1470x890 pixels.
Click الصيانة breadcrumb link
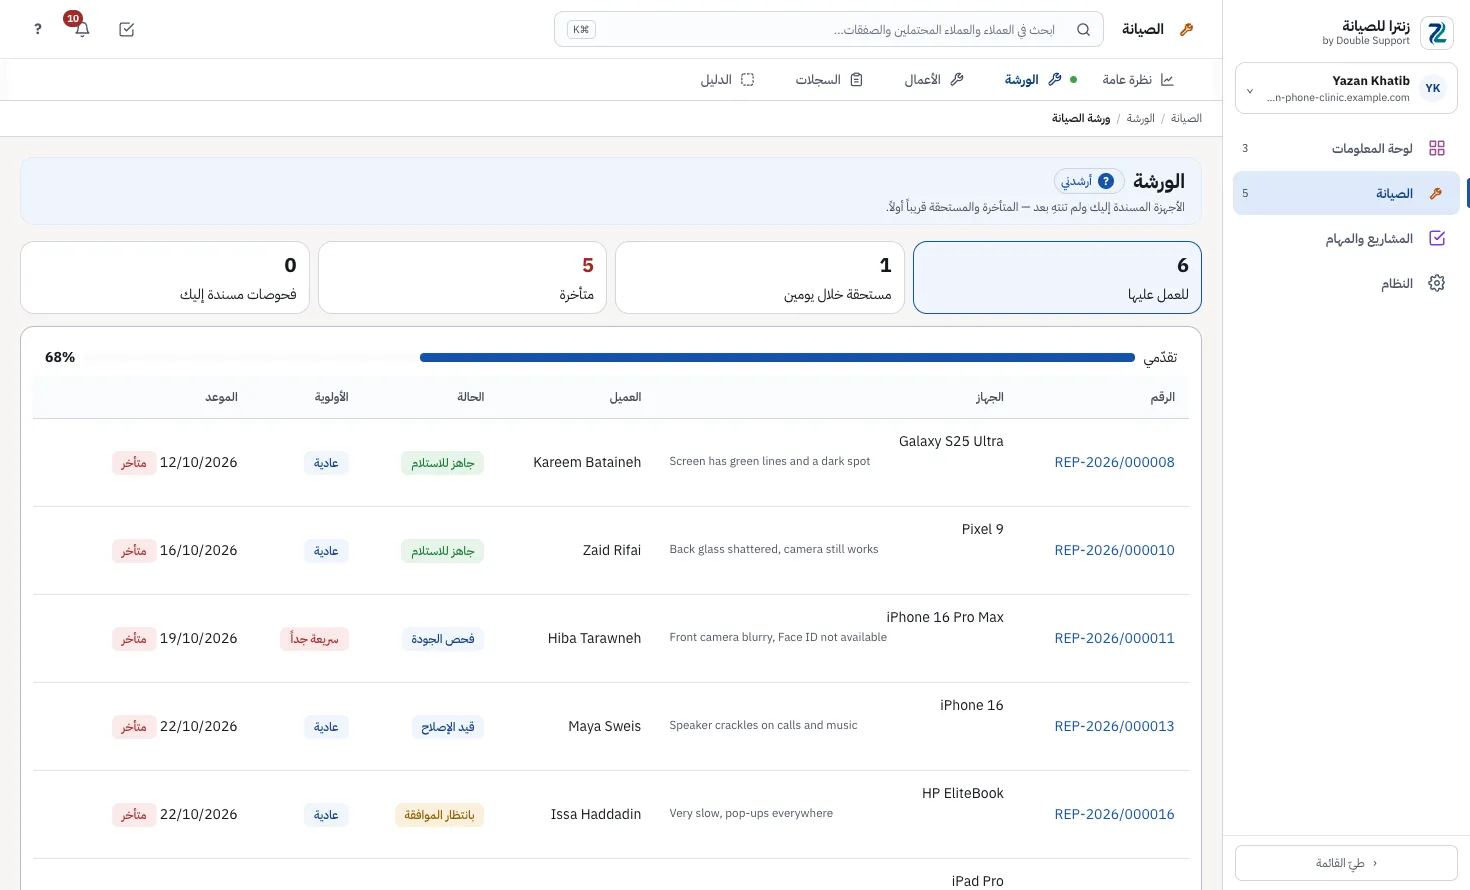(x=1186, y=118)
